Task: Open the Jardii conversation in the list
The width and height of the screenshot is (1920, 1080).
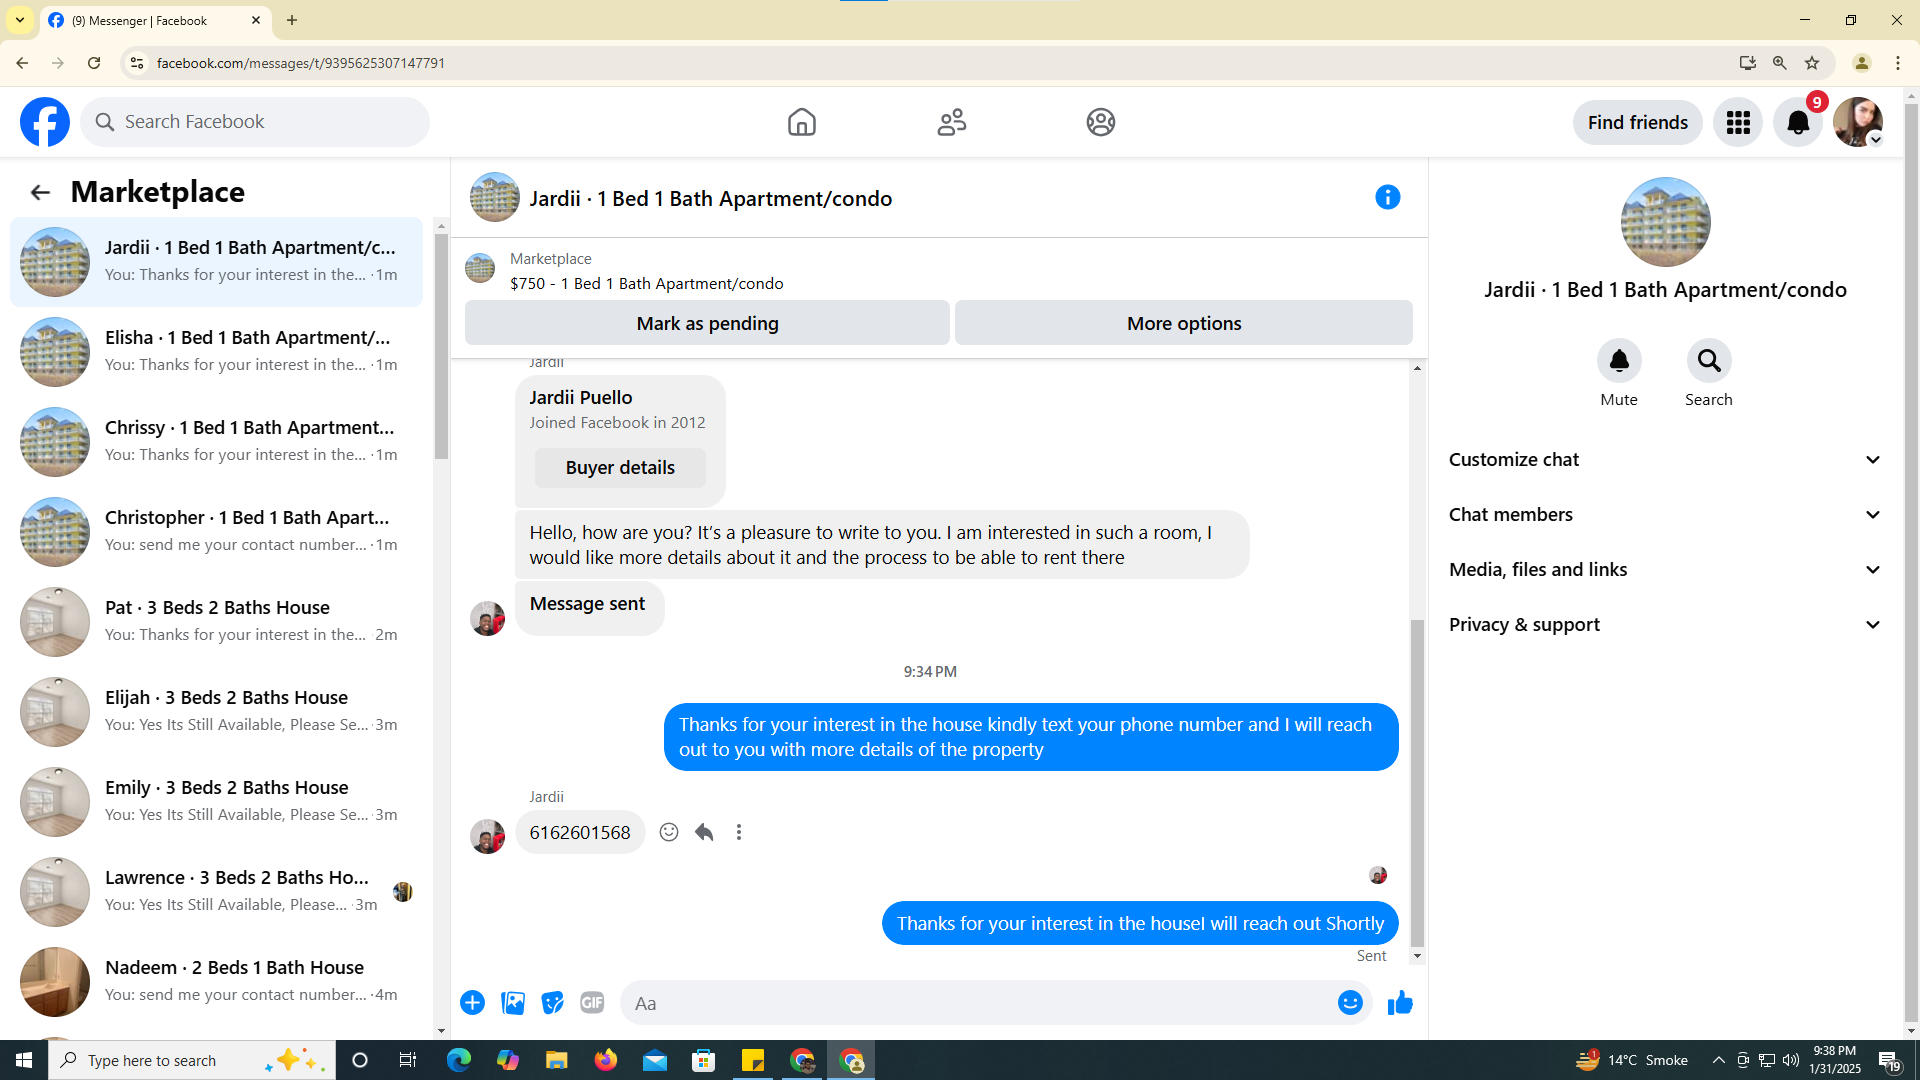Action: click(216, 262)
